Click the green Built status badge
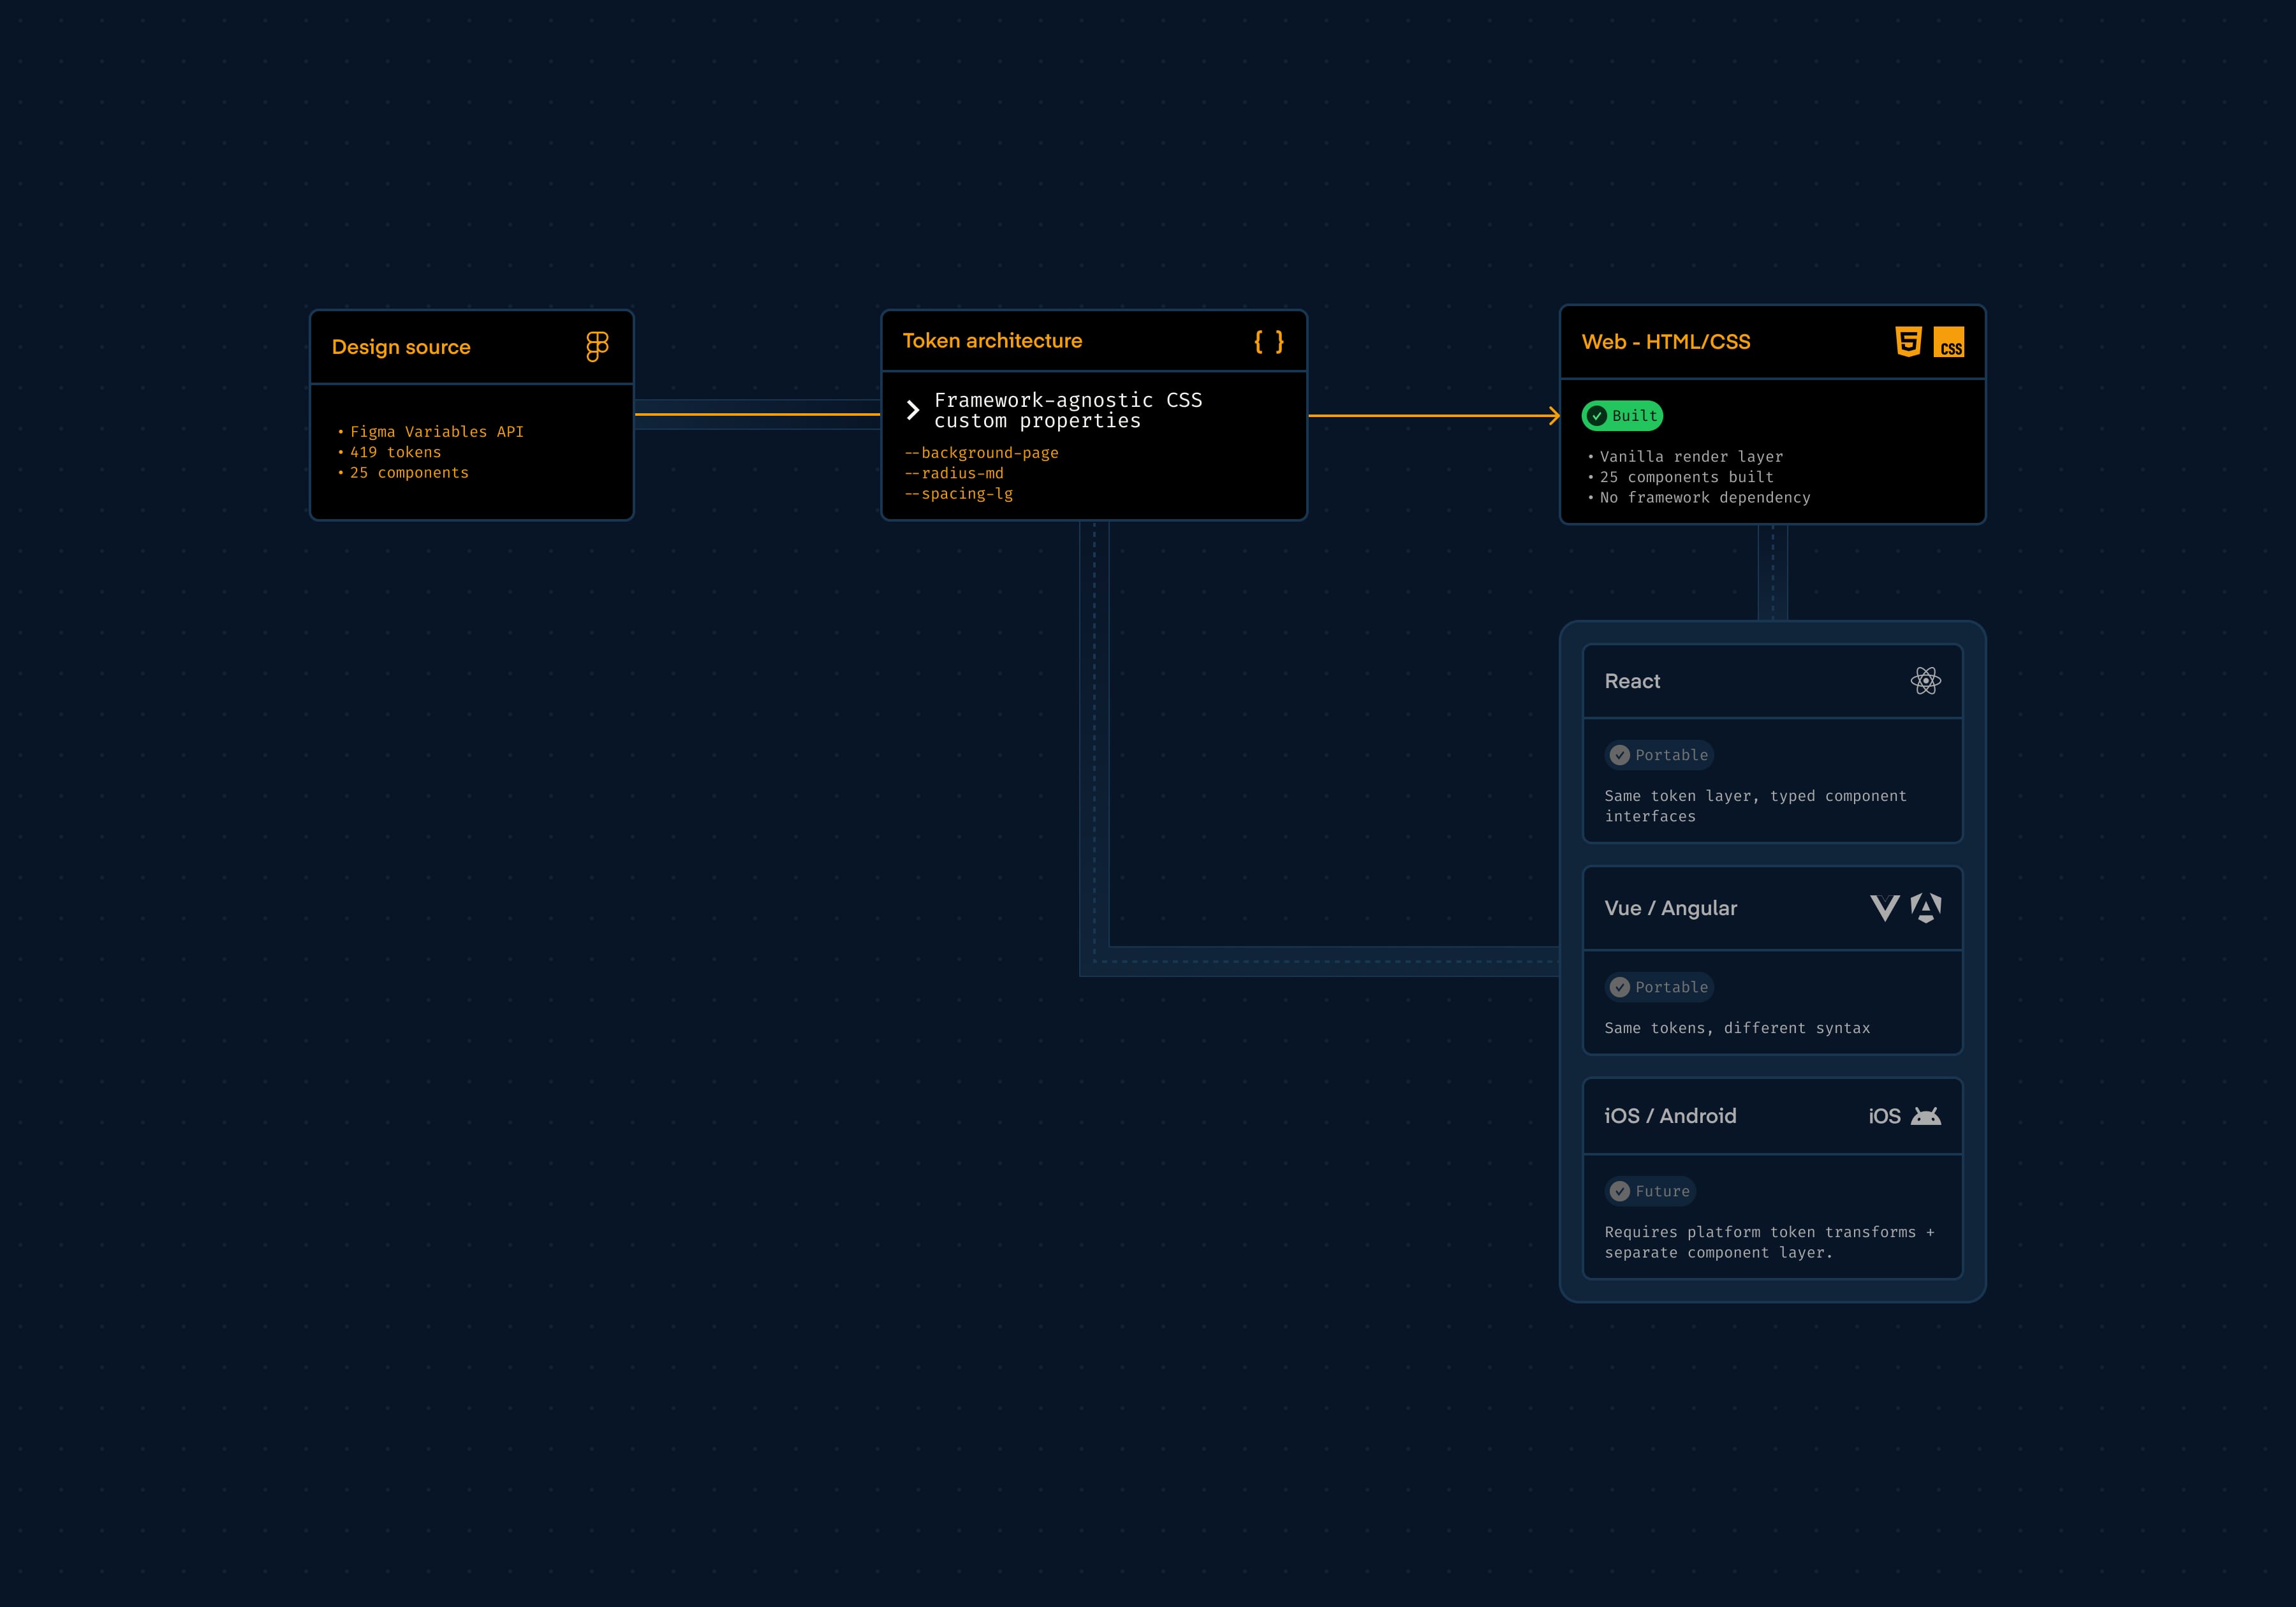Screen dimensions: 2296x1607 (x=1622, y=416)
